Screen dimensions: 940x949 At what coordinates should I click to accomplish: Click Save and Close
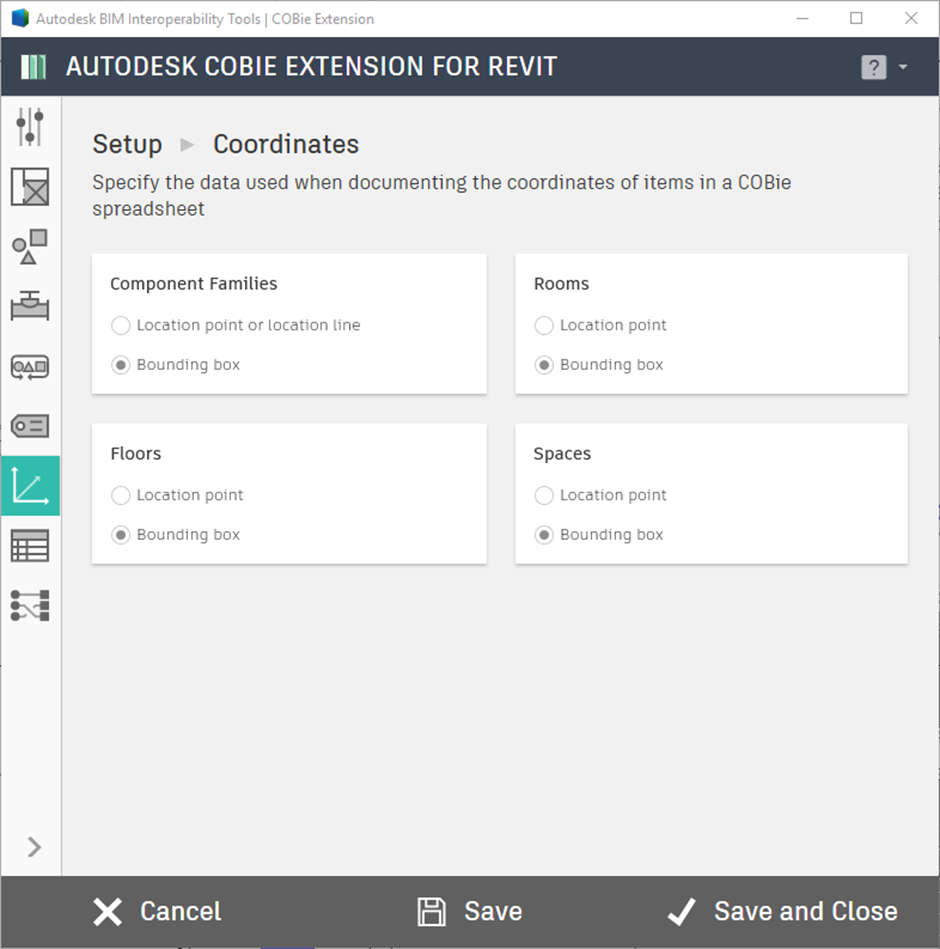pos(782,911)
